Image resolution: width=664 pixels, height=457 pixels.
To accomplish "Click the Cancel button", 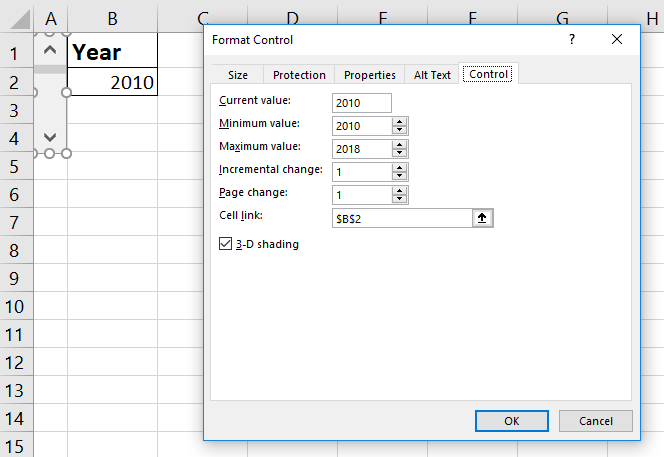I will (596, 421).
